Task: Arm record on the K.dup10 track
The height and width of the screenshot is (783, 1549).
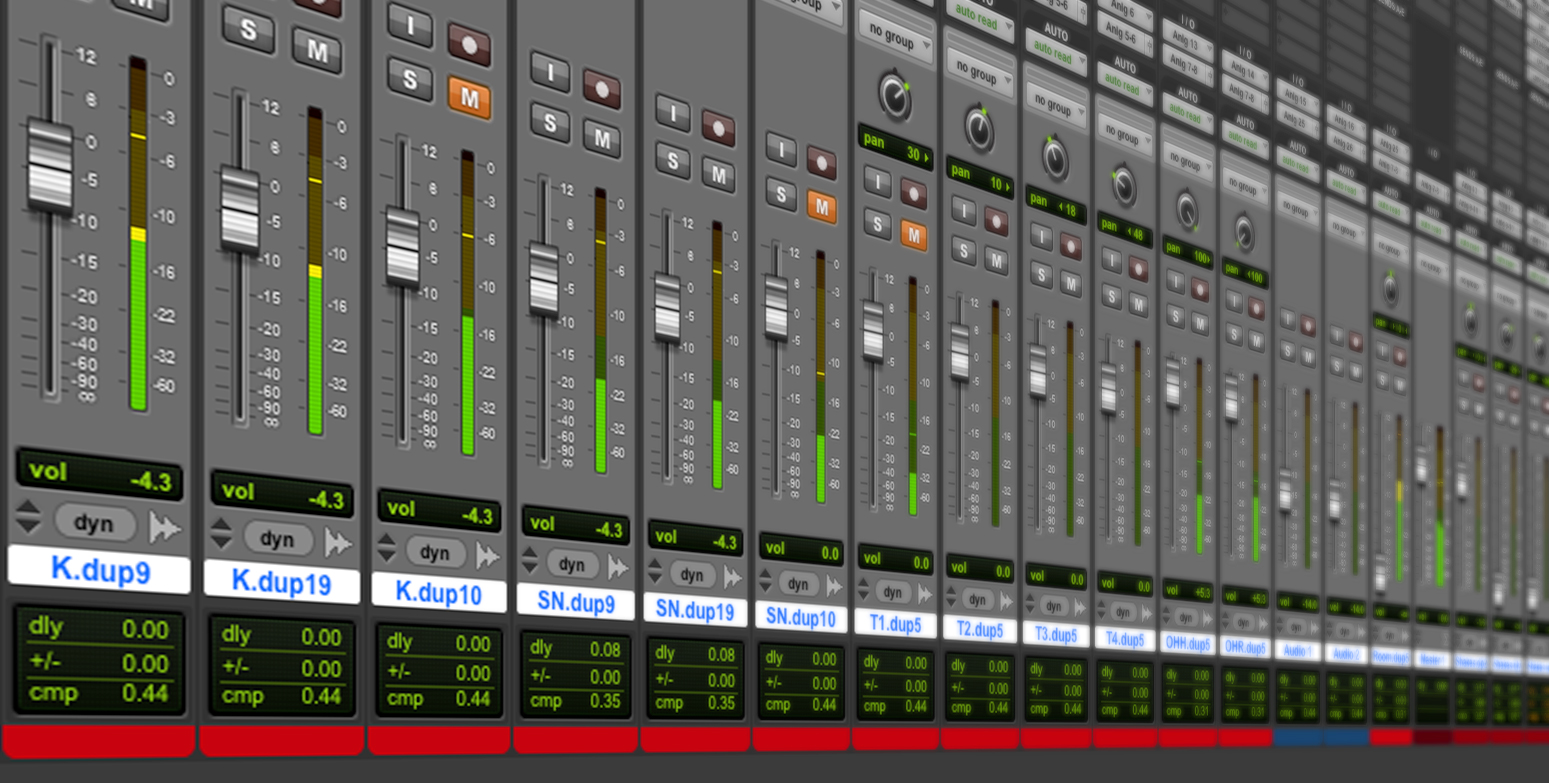Action: pos(469,44)
